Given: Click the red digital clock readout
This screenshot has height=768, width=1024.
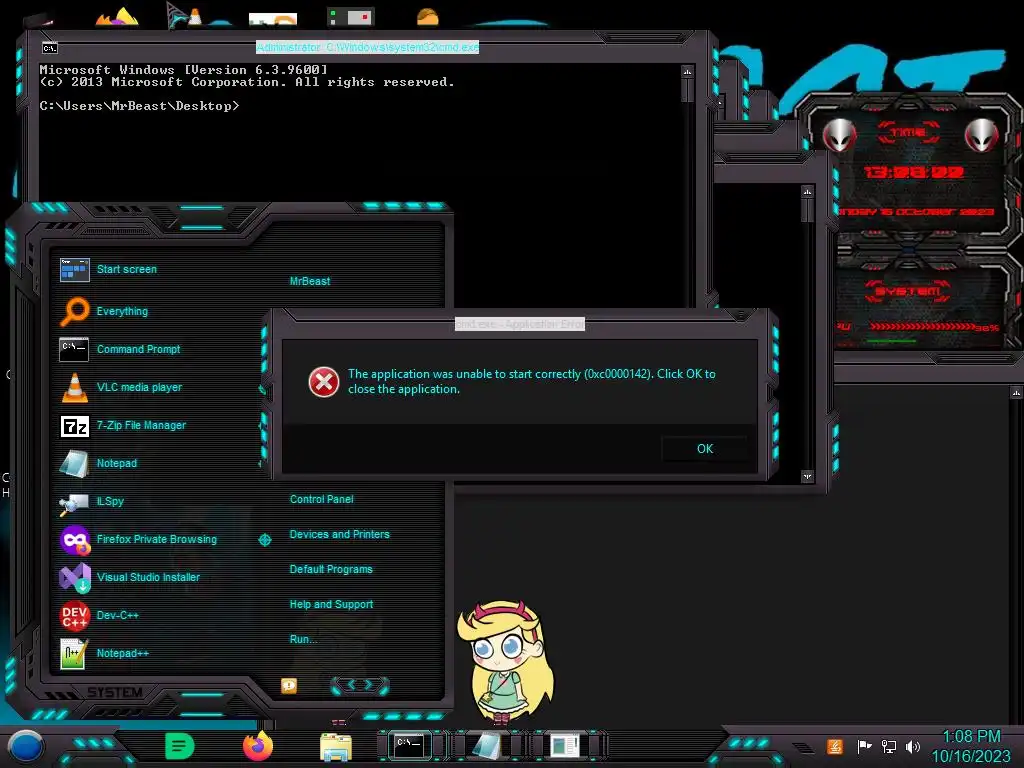Looking at the screenshot, I should pos(914,172).
